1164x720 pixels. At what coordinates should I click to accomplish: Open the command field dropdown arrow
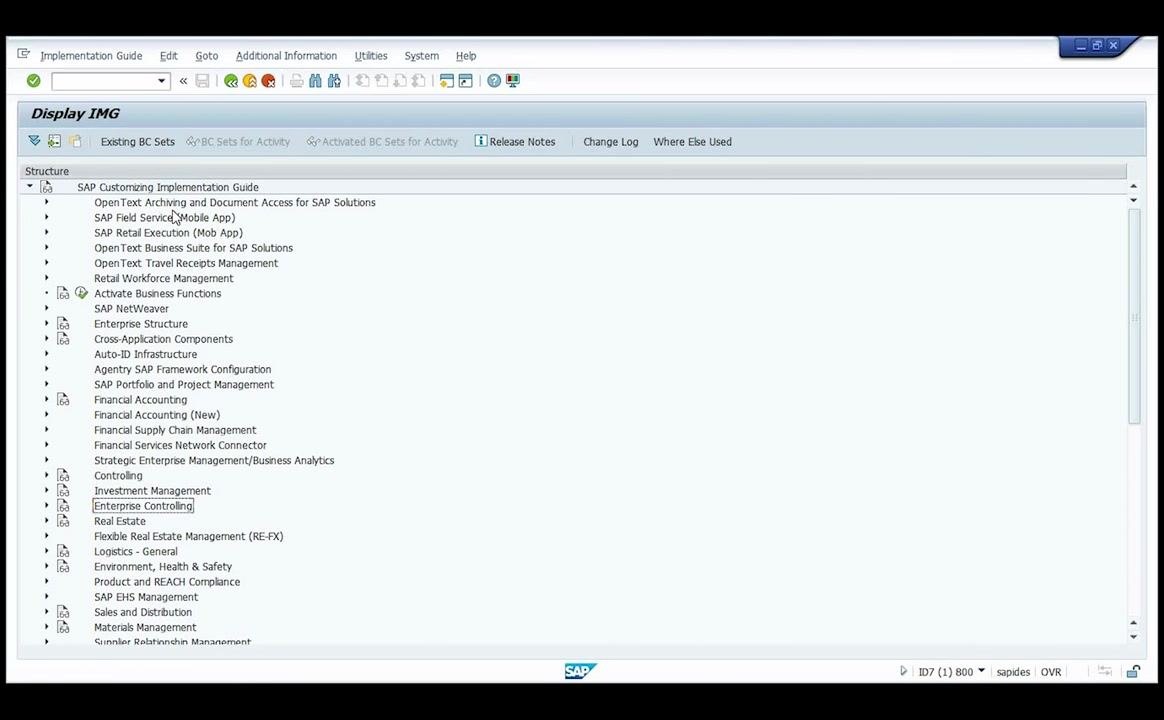point(161,81)
